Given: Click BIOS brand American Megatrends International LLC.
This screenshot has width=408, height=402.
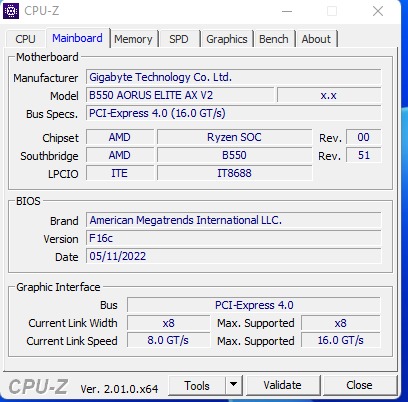Looking at the screenshot, I should click(233, 220).
